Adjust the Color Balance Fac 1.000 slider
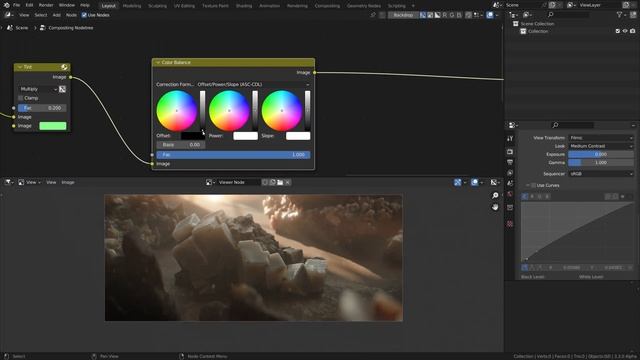Screen dimensions: 640x360 coord(233,155)
